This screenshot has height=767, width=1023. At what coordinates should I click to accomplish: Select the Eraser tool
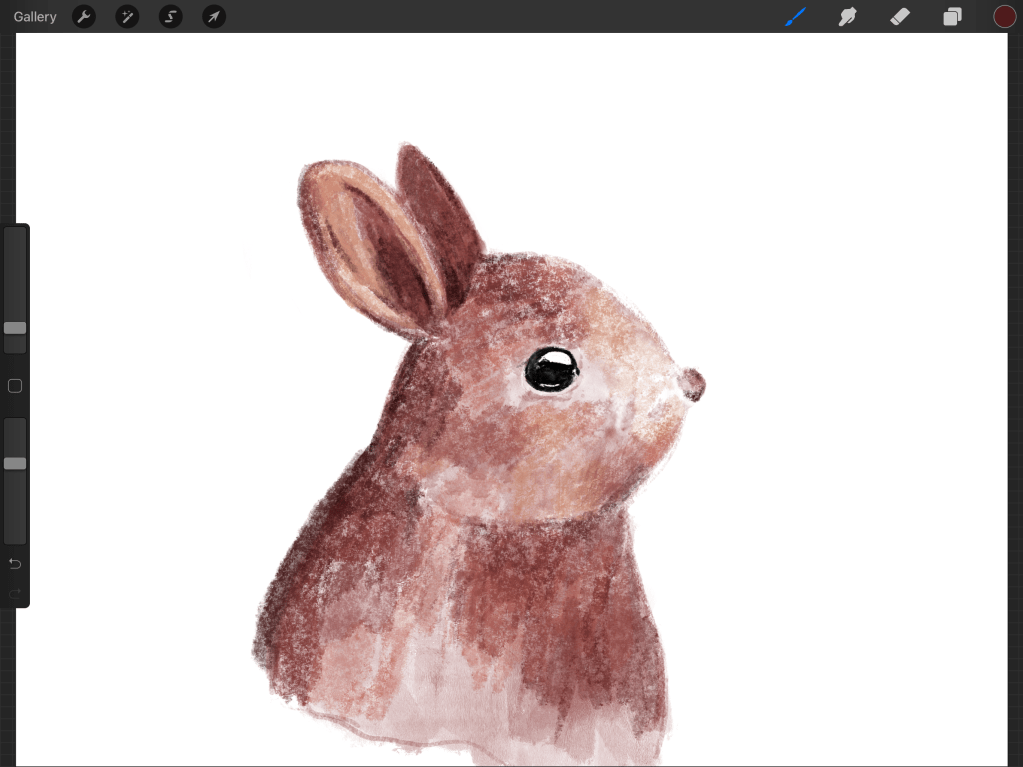(x=900, y=17)
